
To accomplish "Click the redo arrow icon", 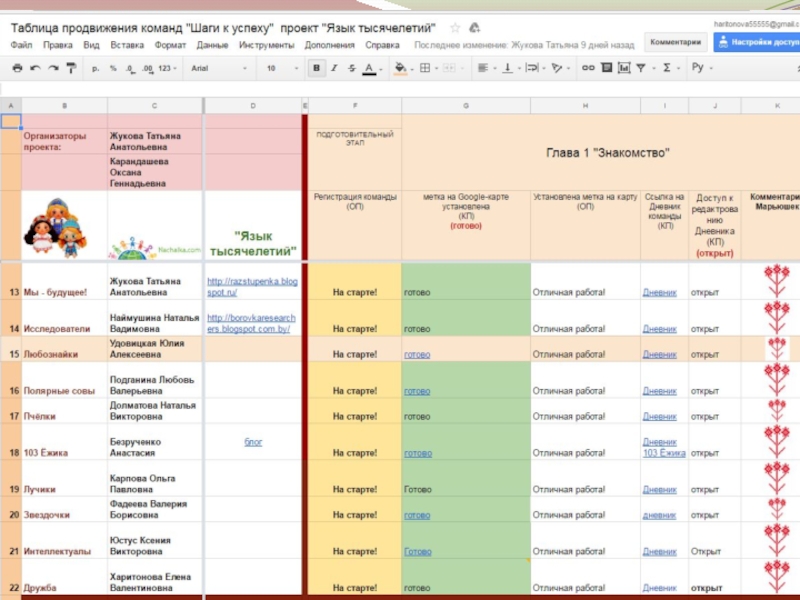I will pyautogui.click(x=53, y=68).
